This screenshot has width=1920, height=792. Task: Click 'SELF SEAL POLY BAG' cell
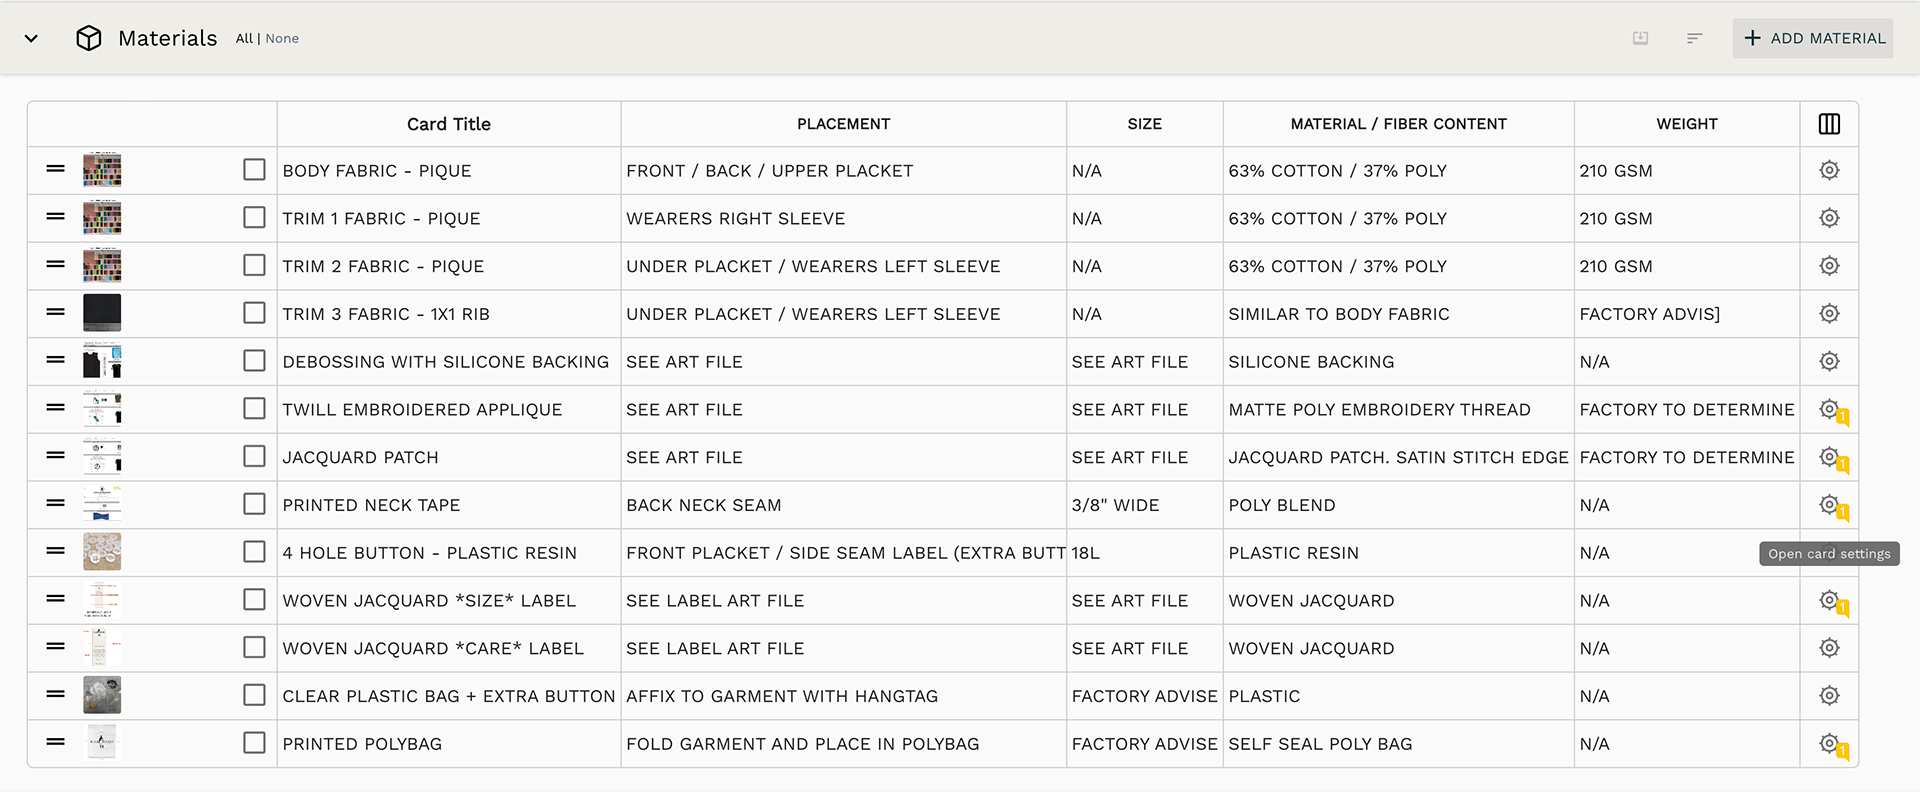click(x=1399, y=744)
